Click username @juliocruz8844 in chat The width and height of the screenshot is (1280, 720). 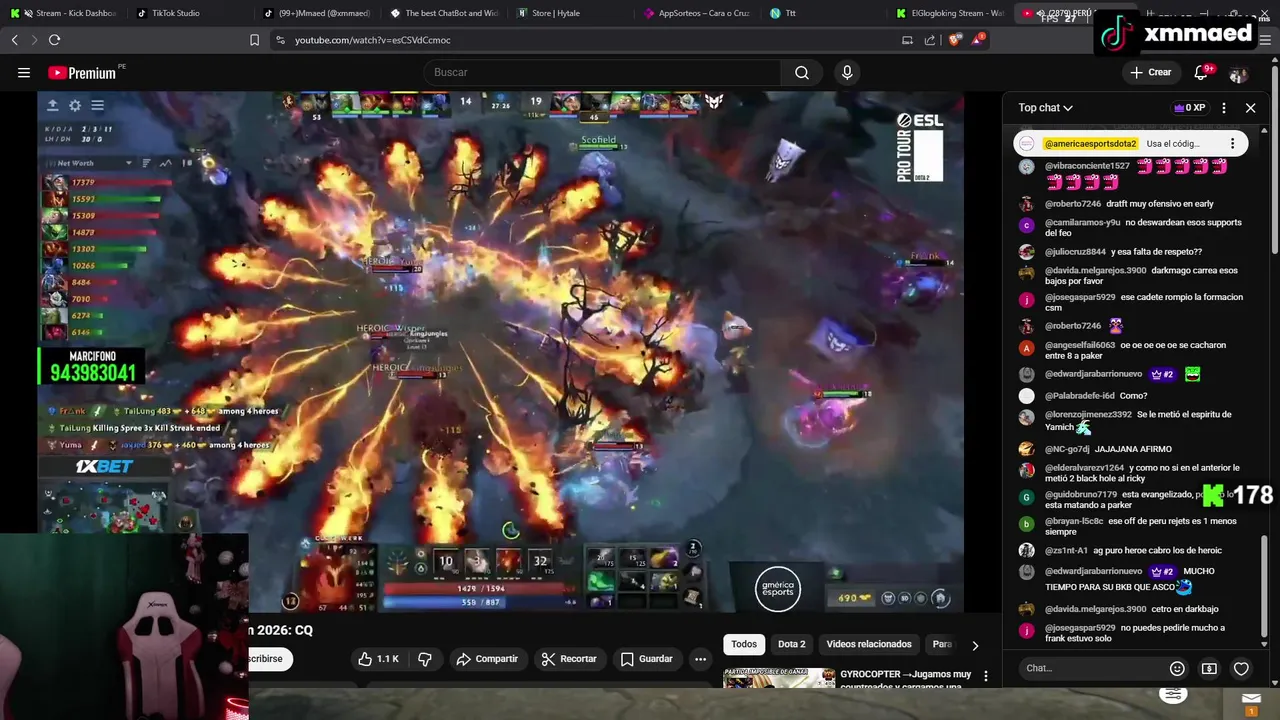1076,252
